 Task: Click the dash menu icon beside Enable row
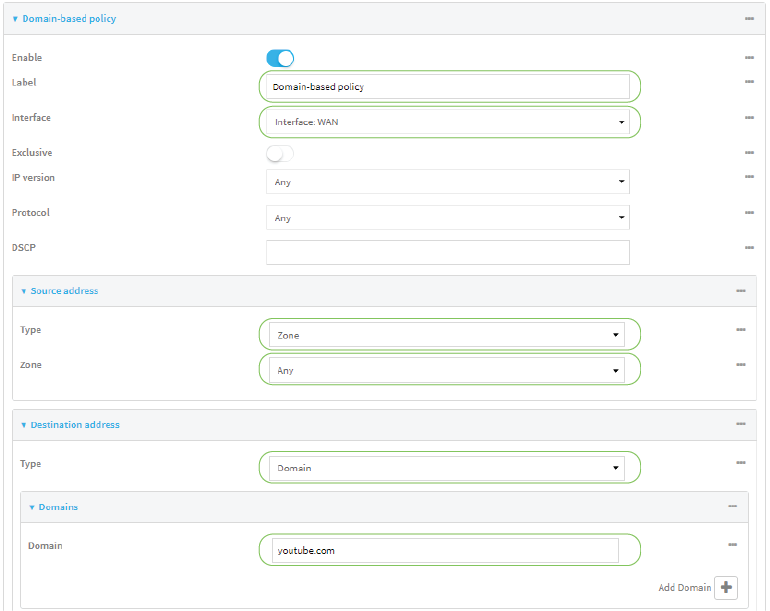[x=749, y=58]
